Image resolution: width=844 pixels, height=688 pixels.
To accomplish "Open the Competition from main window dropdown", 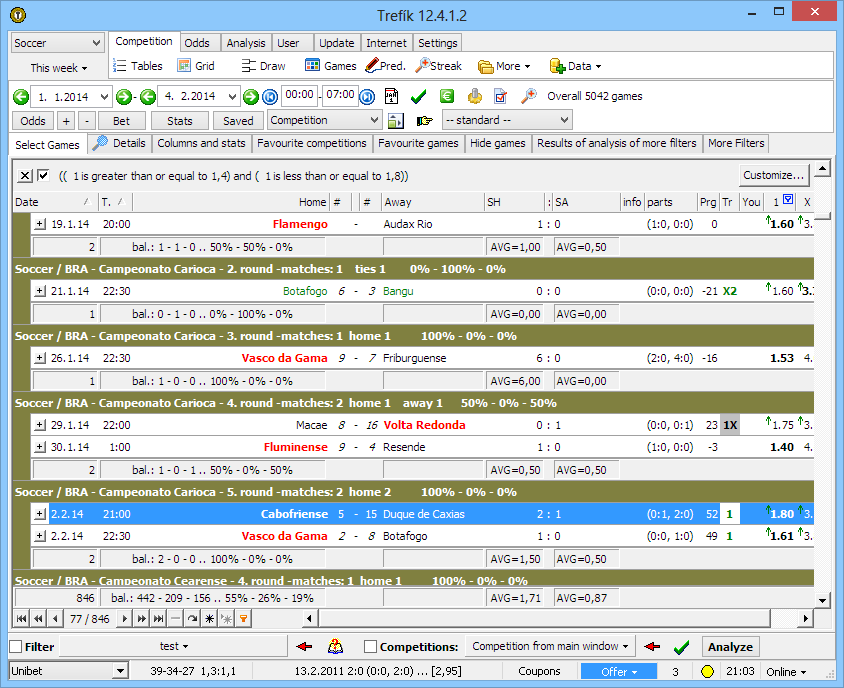I will click(550, 646).
